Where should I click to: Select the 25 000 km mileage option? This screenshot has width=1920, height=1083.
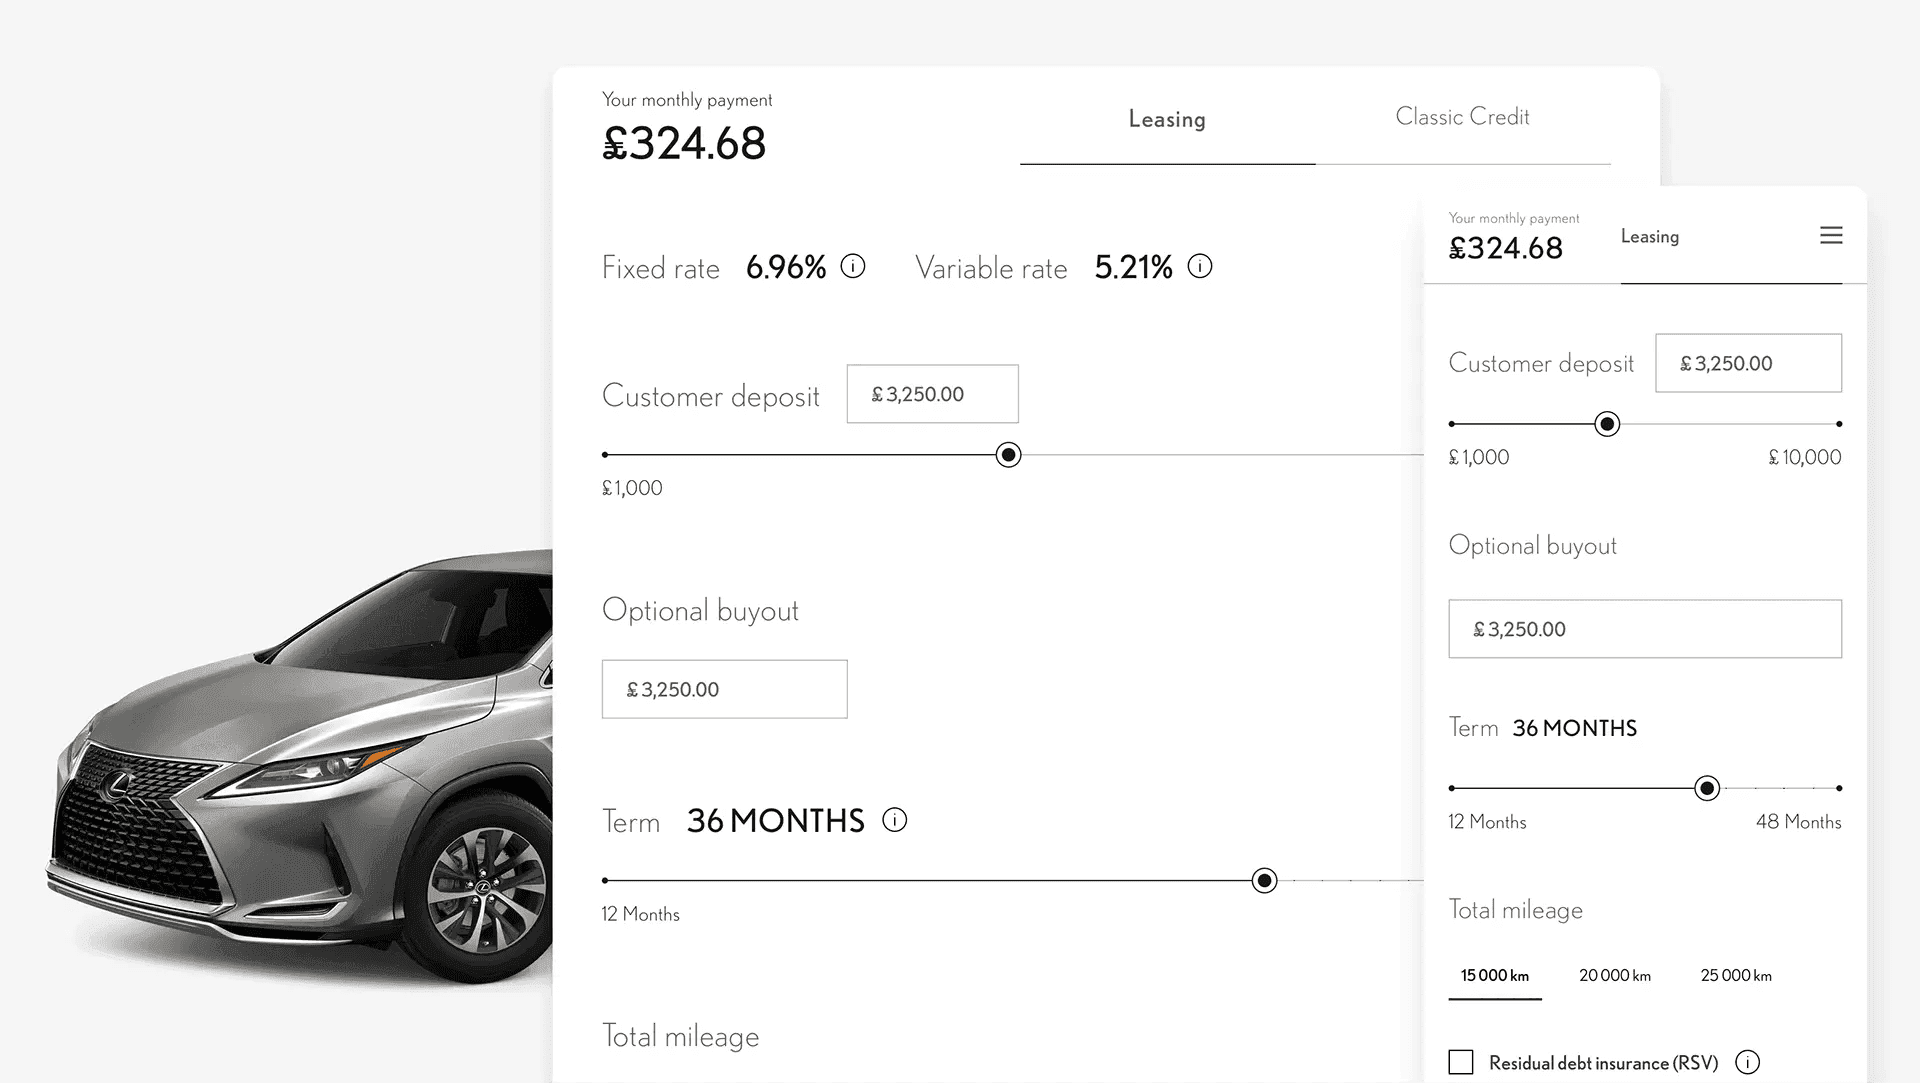pos(1736,975)
